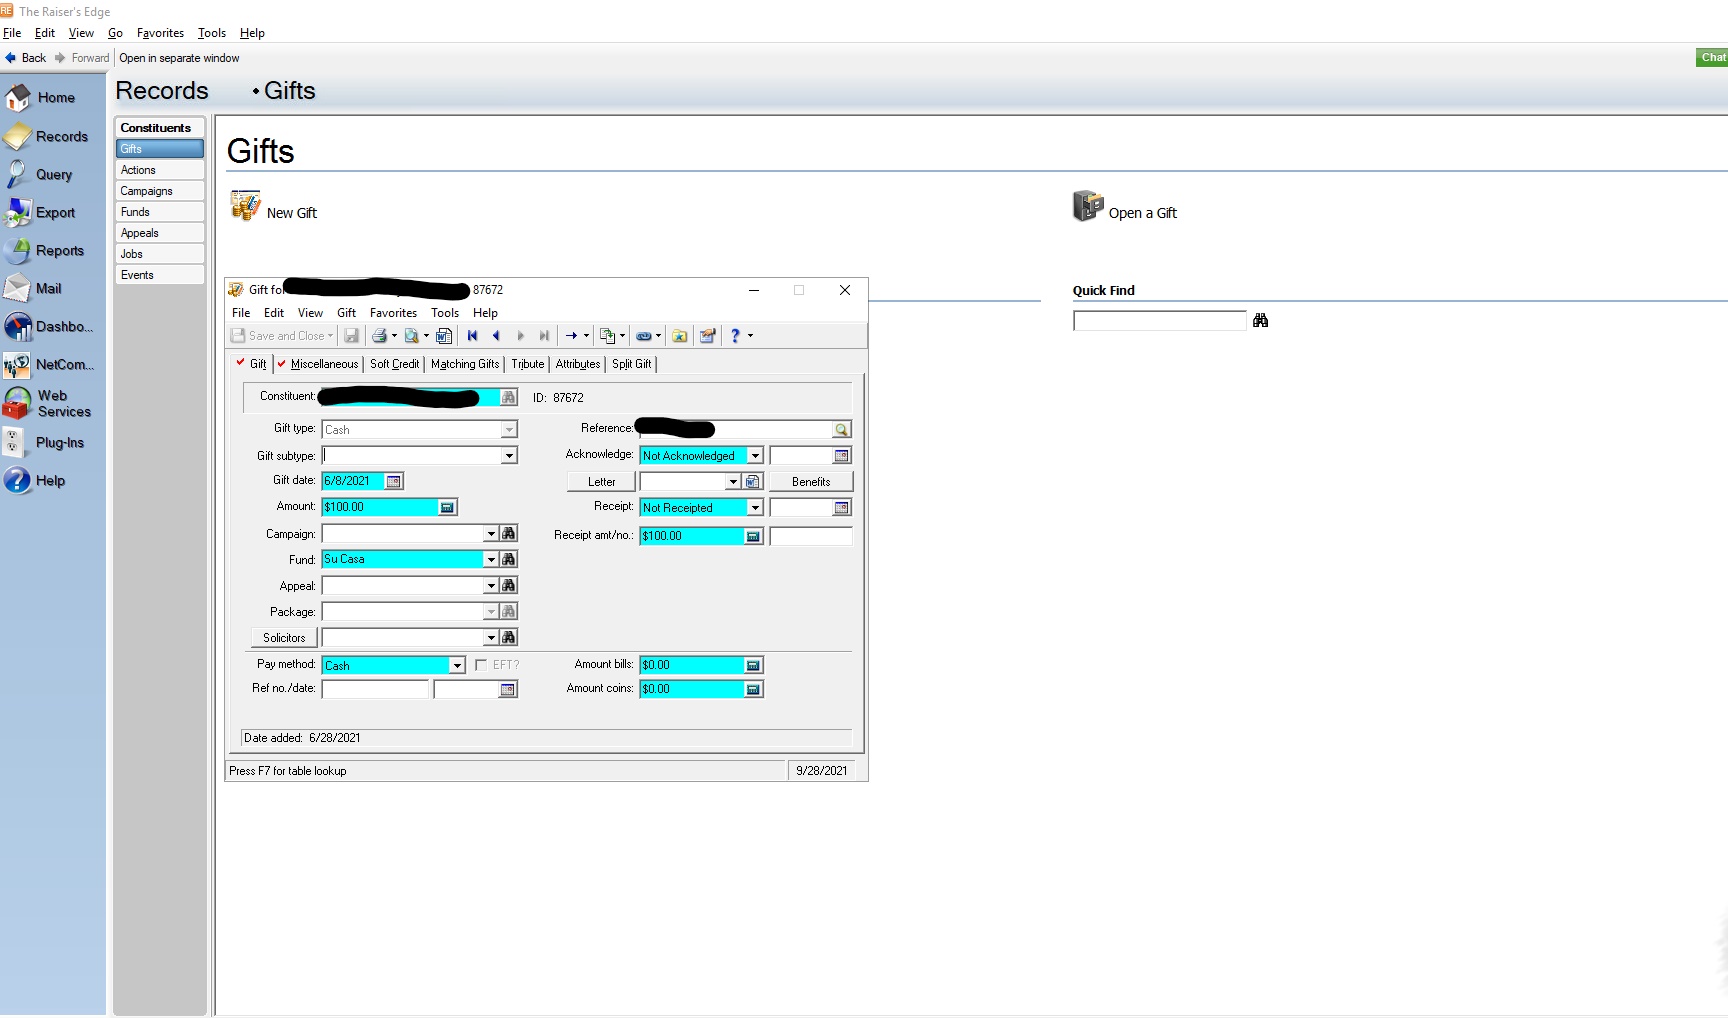The image size is (1728, 1018).
Task: Expand the Pay method dropdown
Action: coord(457,666)
